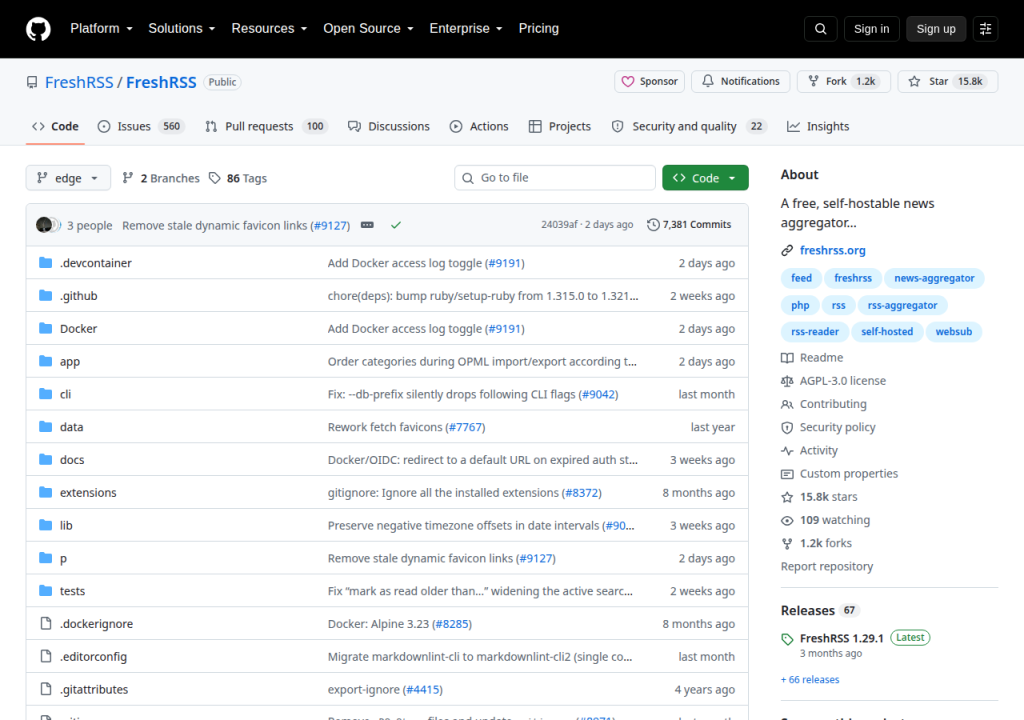Click the bell Notifications button
Image resolution: width=1024 pixels, height=720 pixels.
741,82
